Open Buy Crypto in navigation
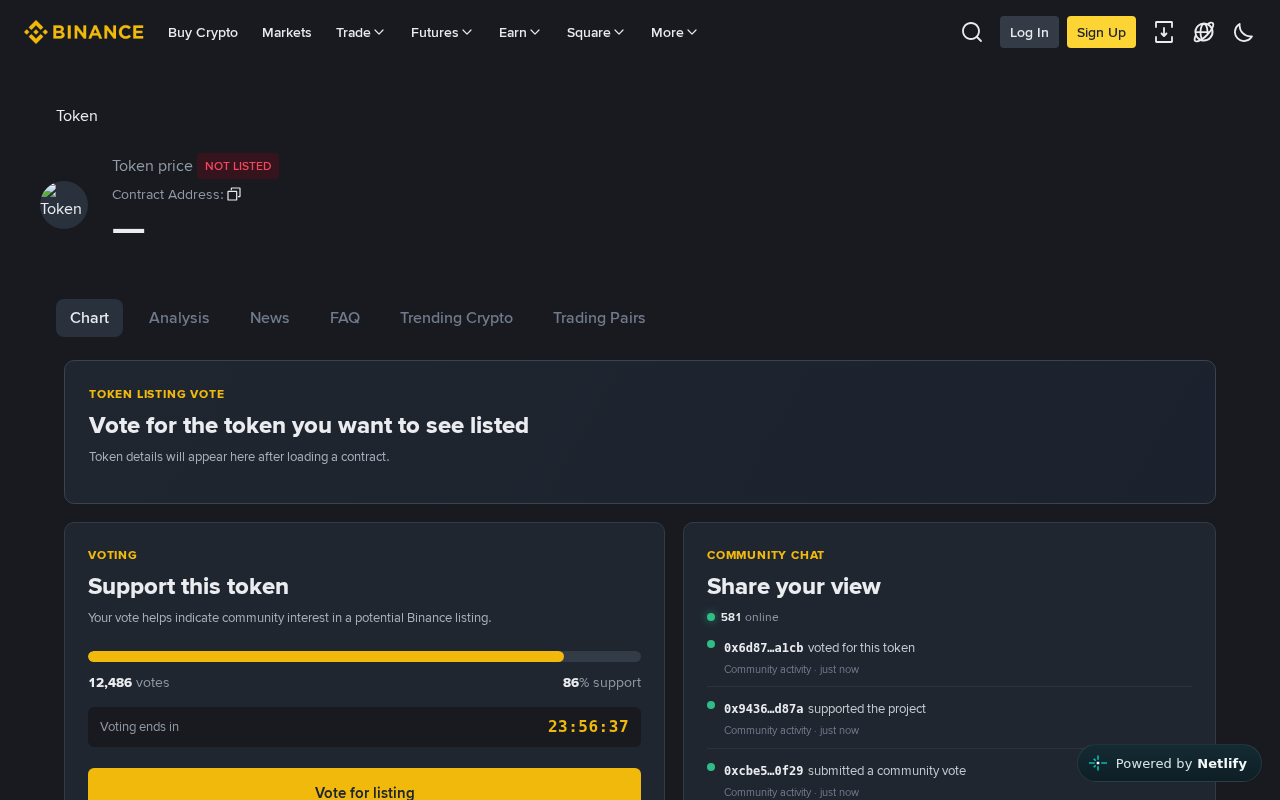Screen dimensions: 1280x800 point(203,32)
